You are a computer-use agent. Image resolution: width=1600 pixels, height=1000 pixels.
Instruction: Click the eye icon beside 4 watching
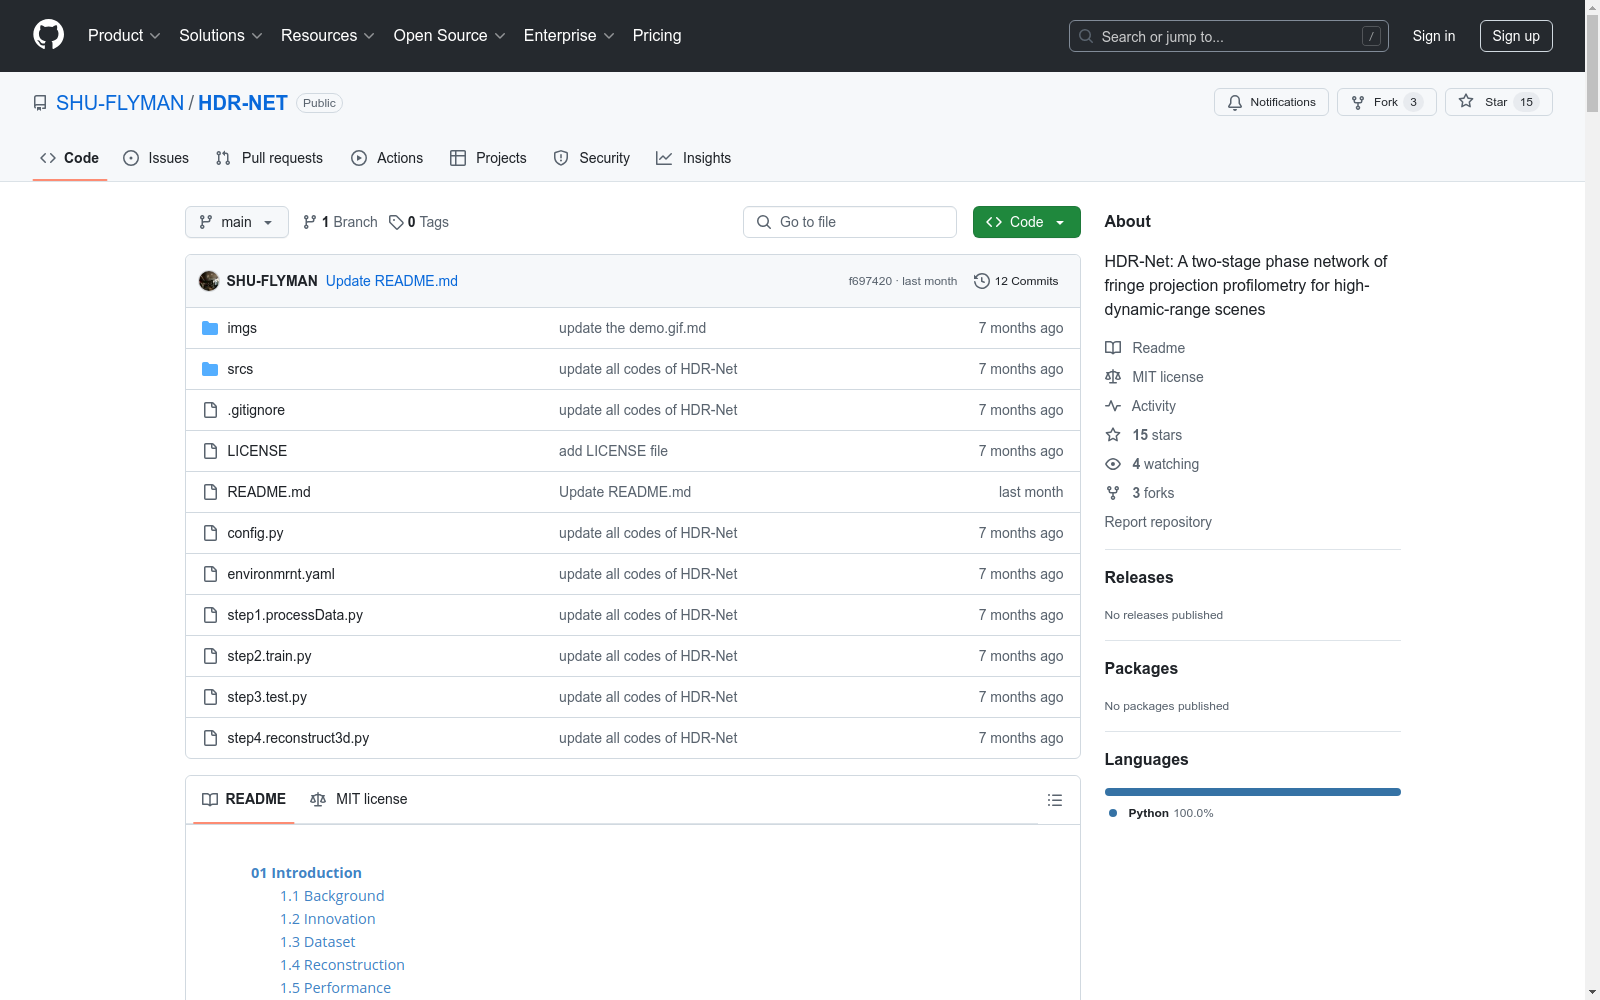coord(1113,464)
